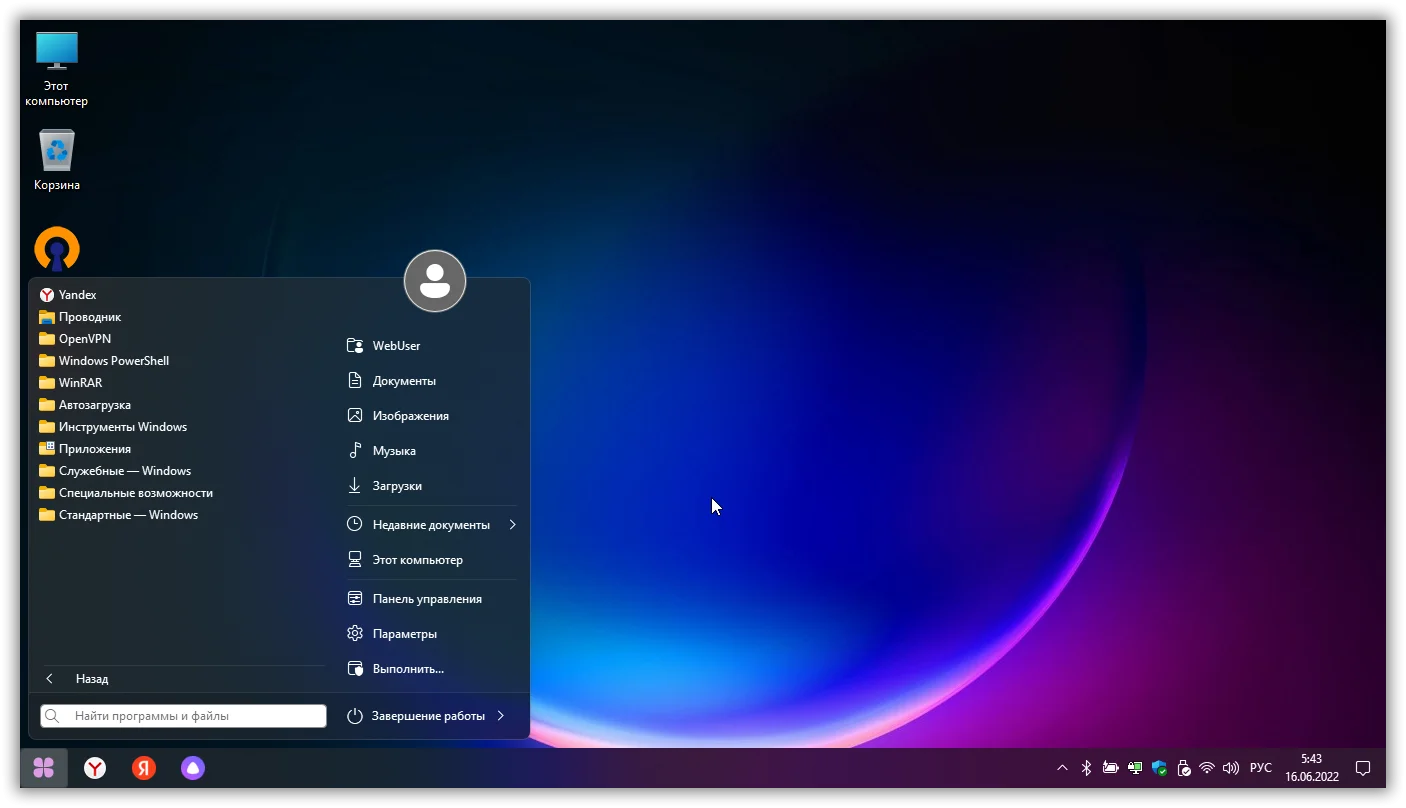Screen dimensions: 1406x808
Task: Open Wi-Fi network tray icon
Action: [1207, 768]
